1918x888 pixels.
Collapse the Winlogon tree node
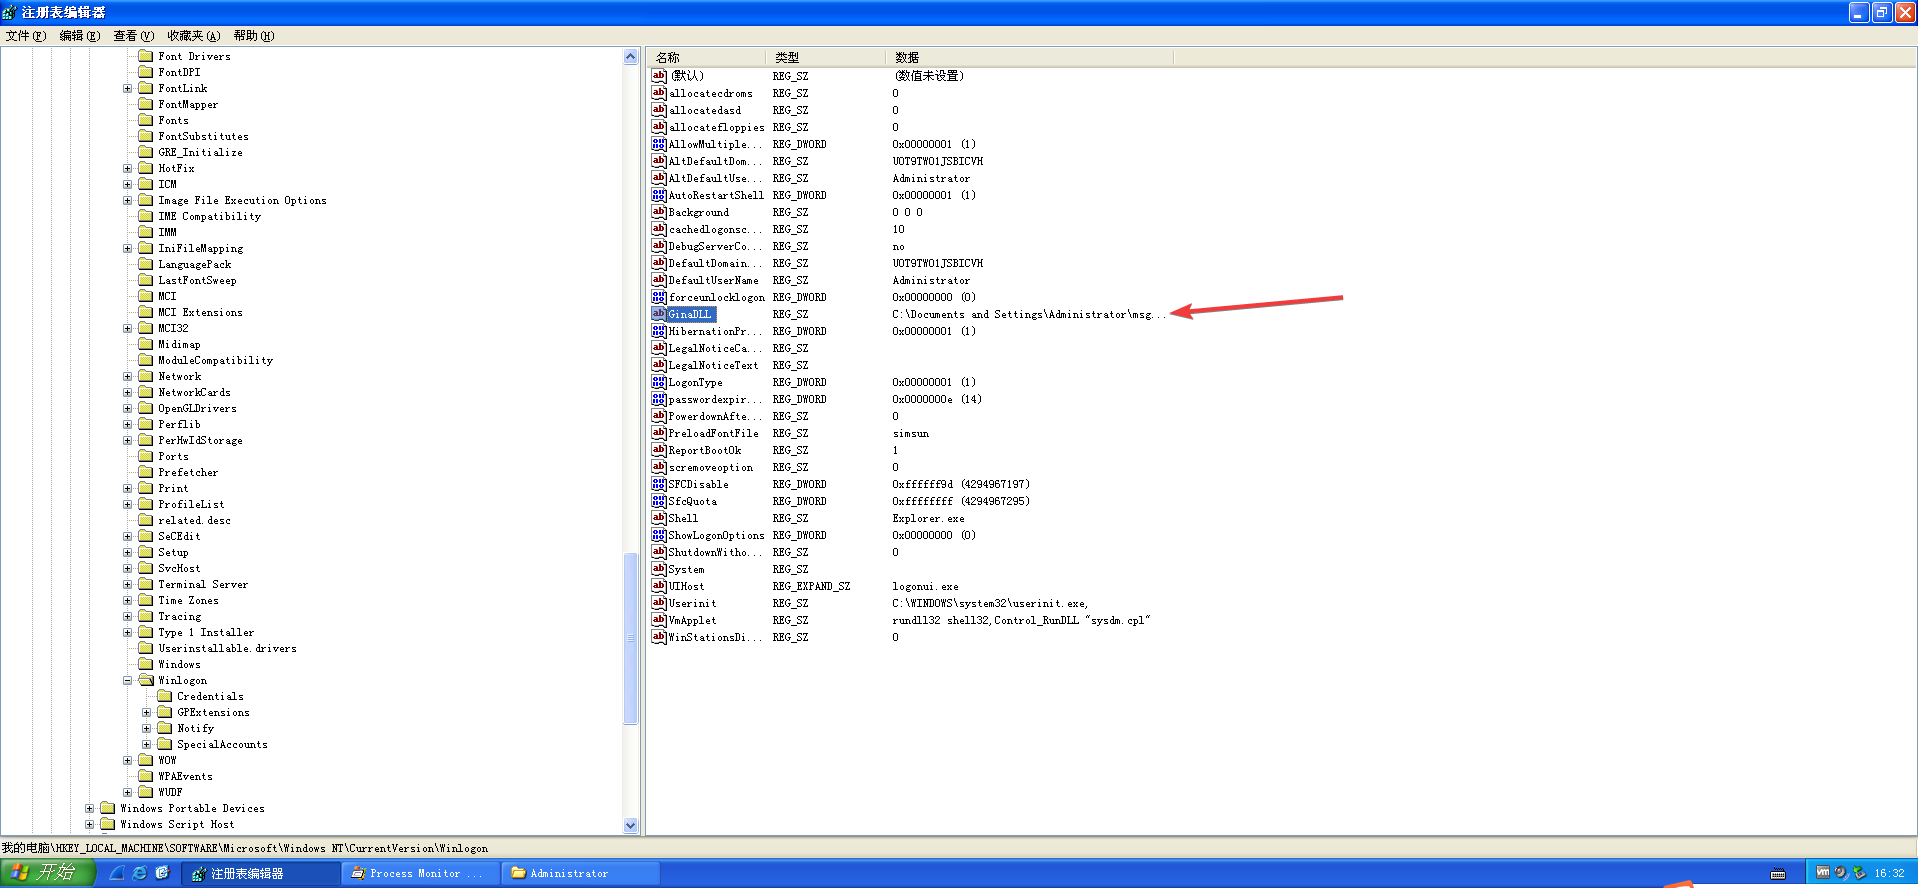[127, 680]
